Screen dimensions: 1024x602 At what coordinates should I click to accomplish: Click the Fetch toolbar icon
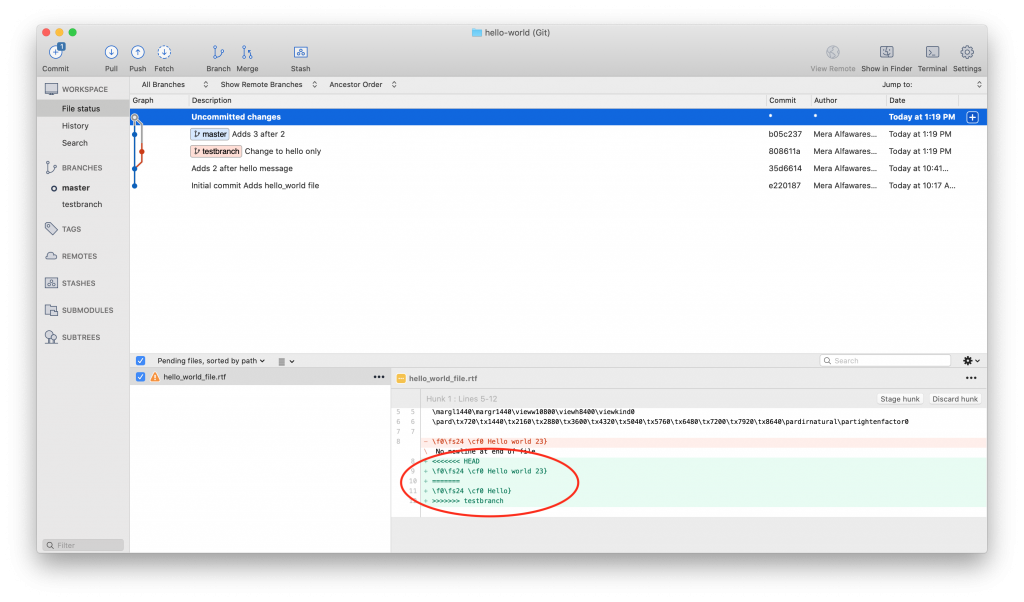click(x=164, y=53)
